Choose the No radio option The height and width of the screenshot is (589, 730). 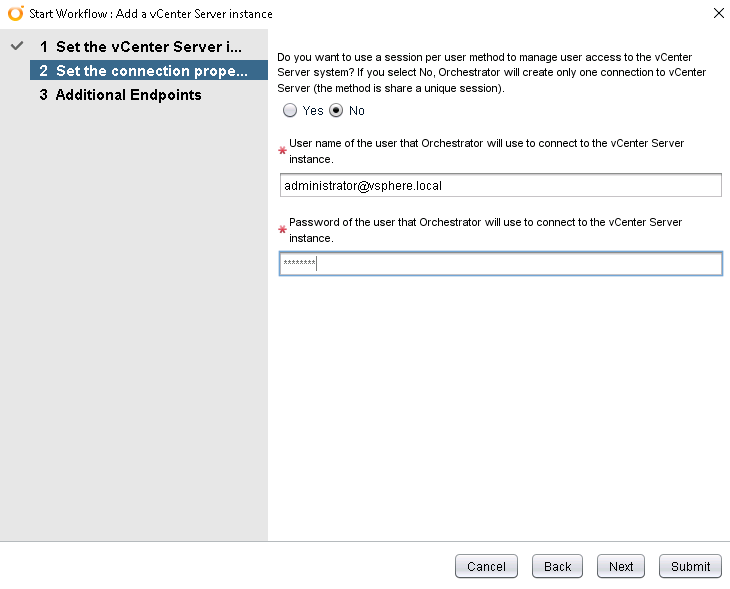point(336,110)
